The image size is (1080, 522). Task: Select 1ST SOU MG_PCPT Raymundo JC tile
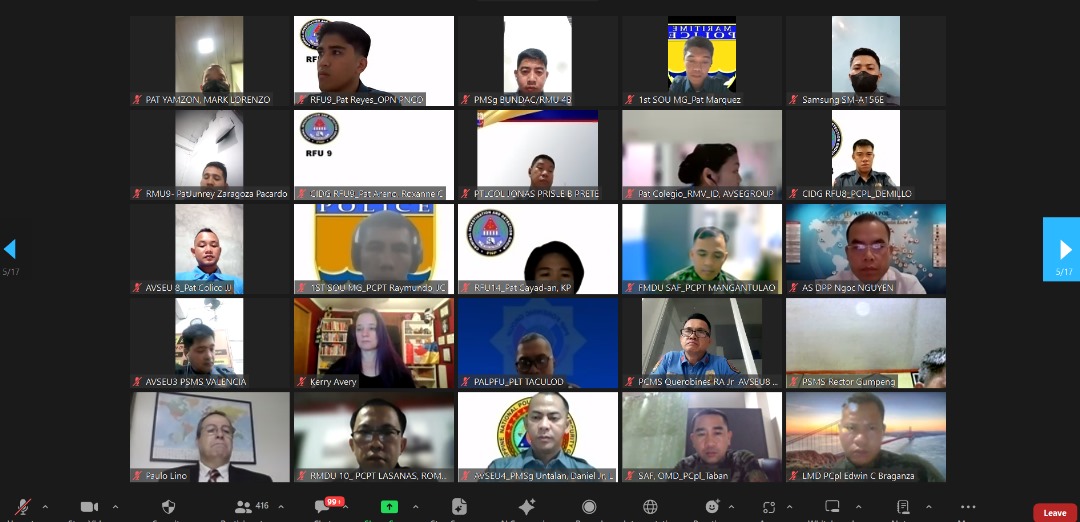click(374, 249)
